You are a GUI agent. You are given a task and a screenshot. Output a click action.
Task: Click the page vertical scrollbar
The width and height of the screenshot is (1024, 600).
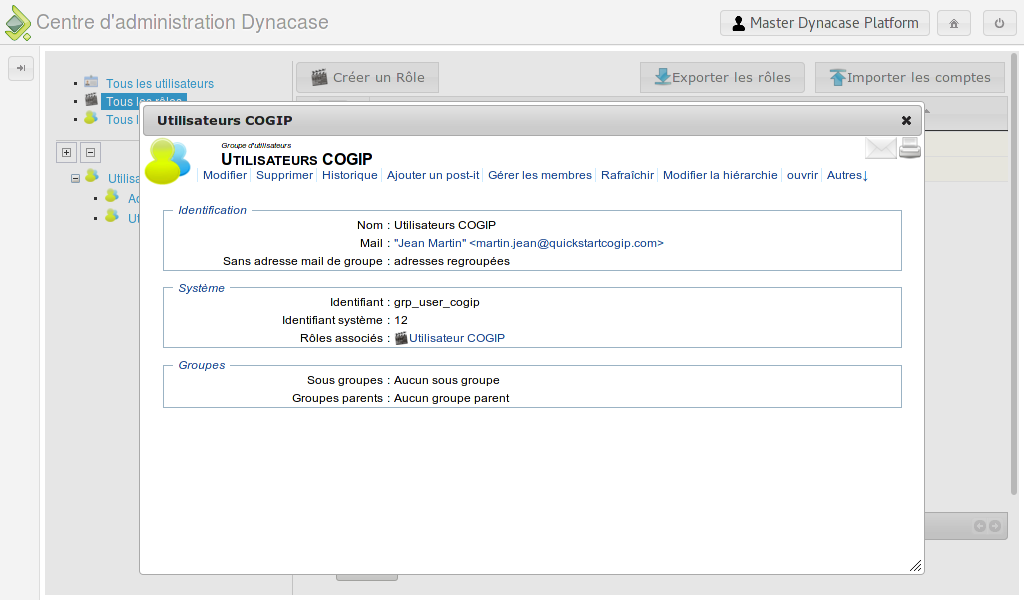1014,274
